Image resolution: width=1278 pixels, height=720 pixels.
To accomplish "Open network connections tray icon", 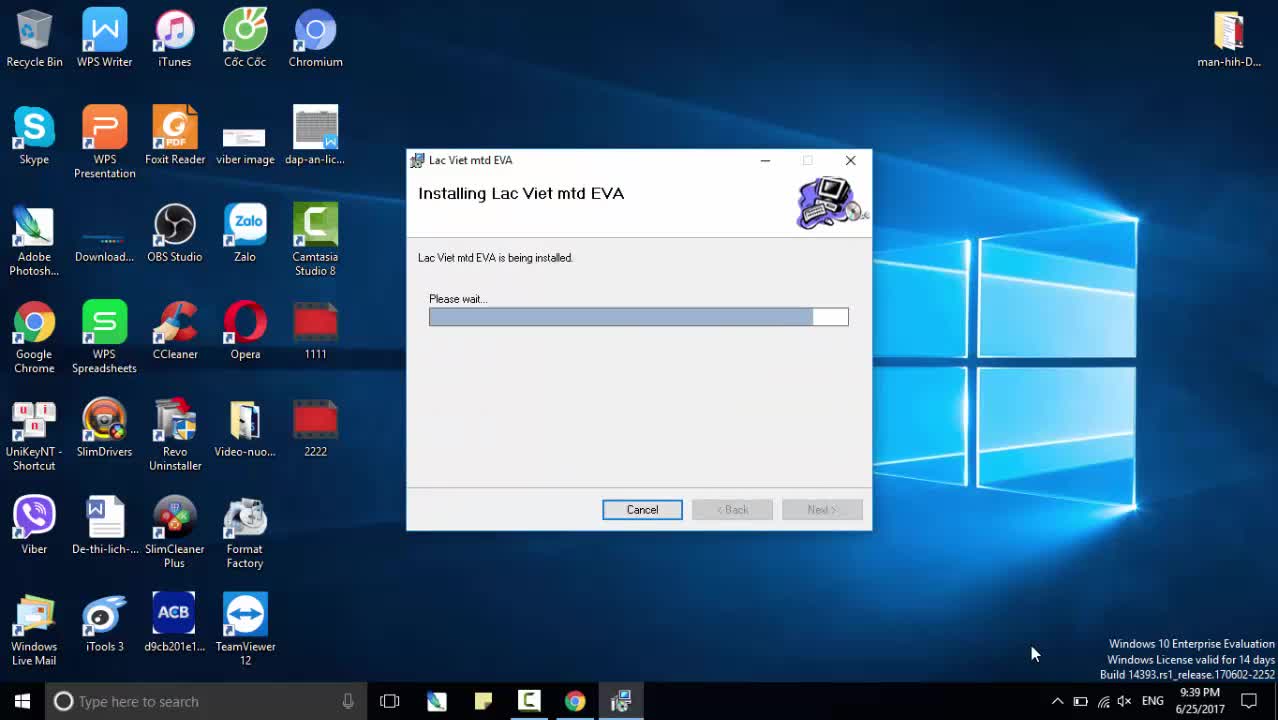I will click(1103, 701).
